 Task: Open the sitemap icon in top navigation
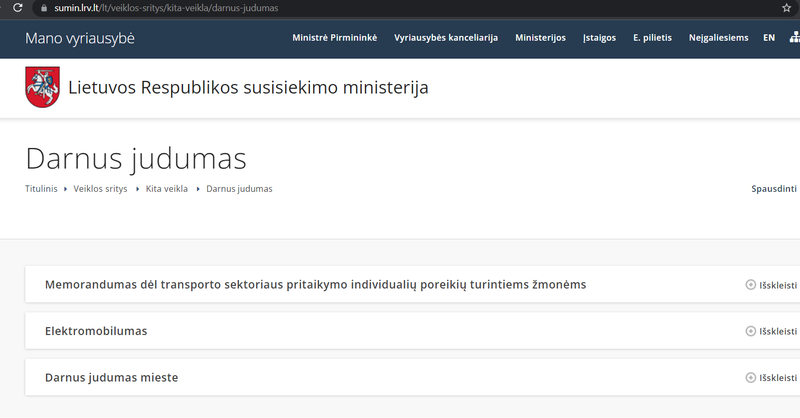(793, 38)
